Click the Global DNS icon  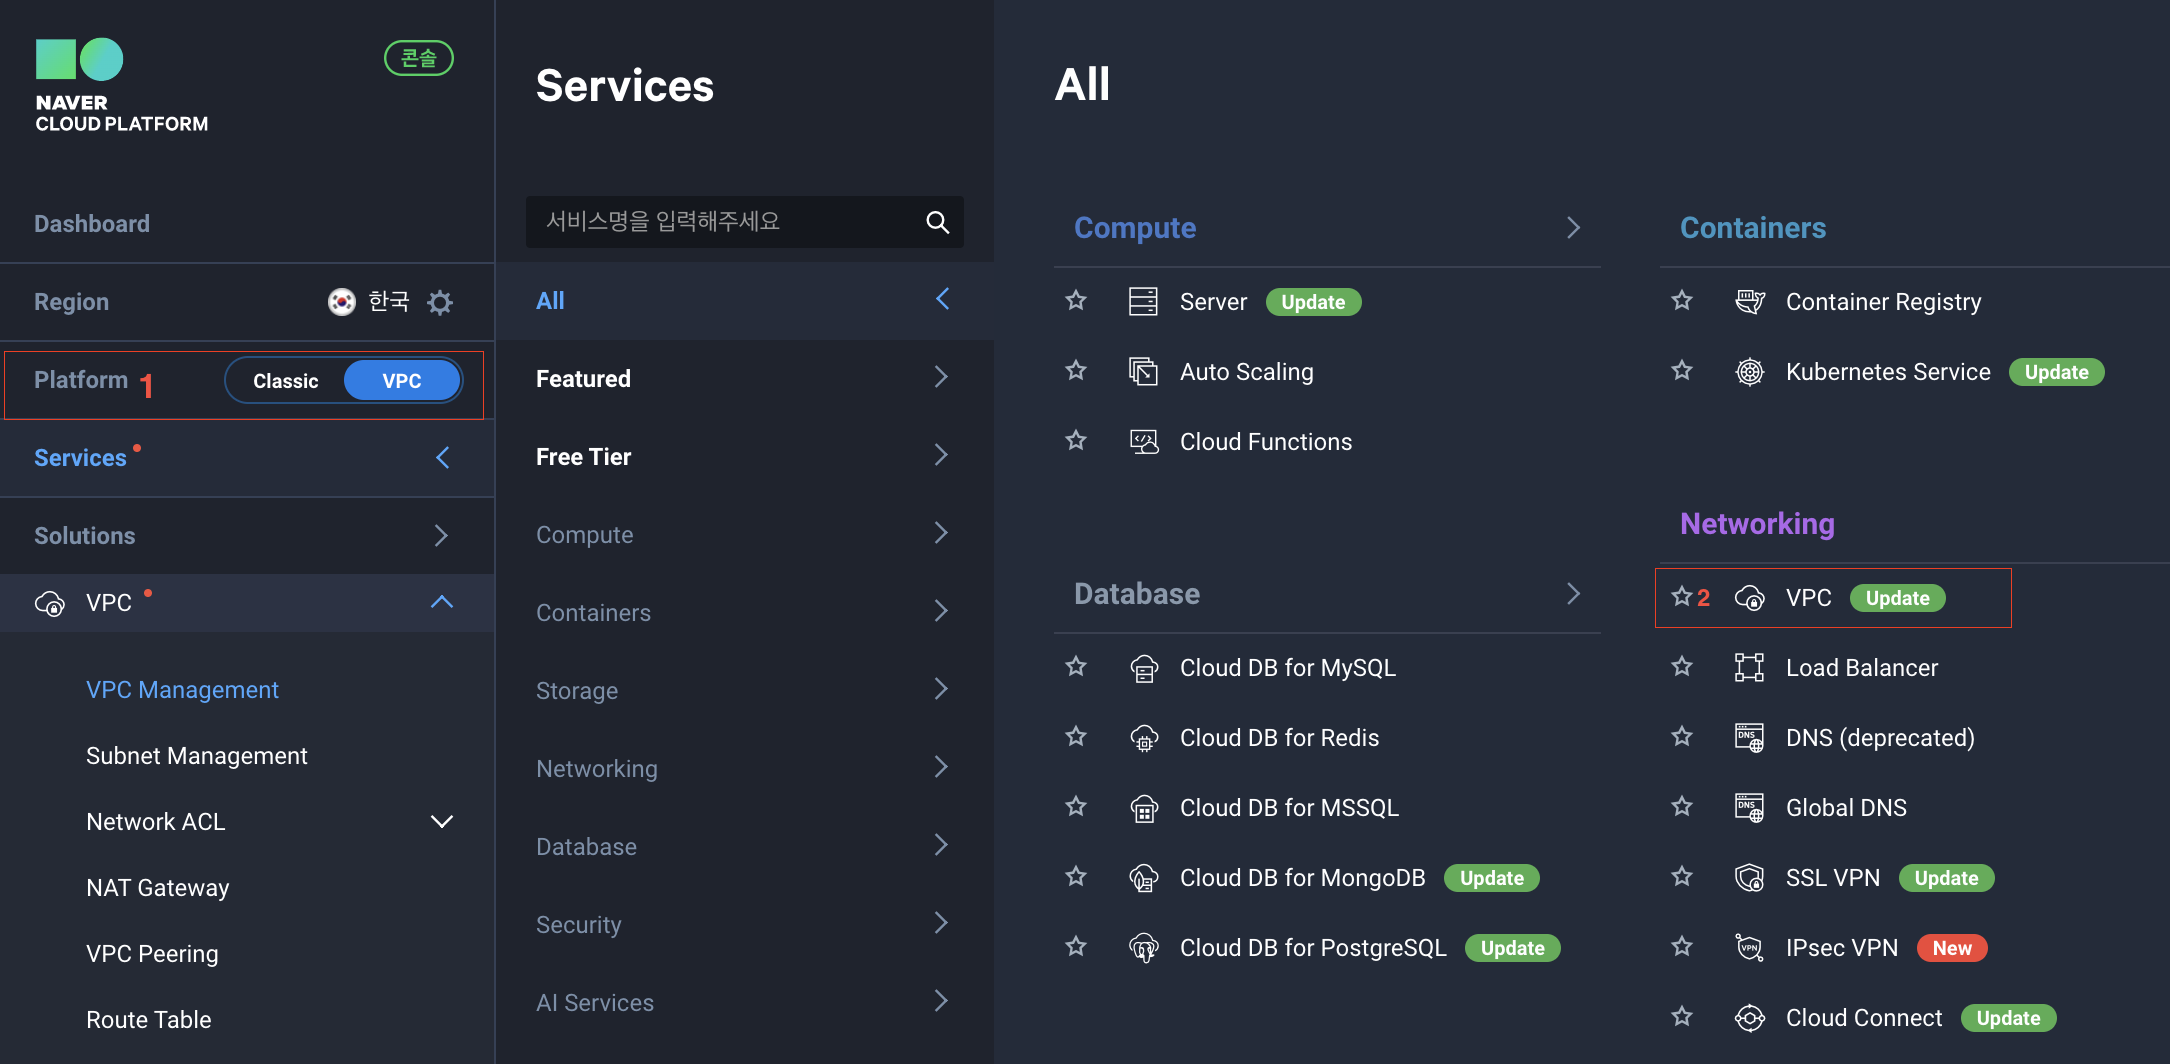coord(1750,807)
